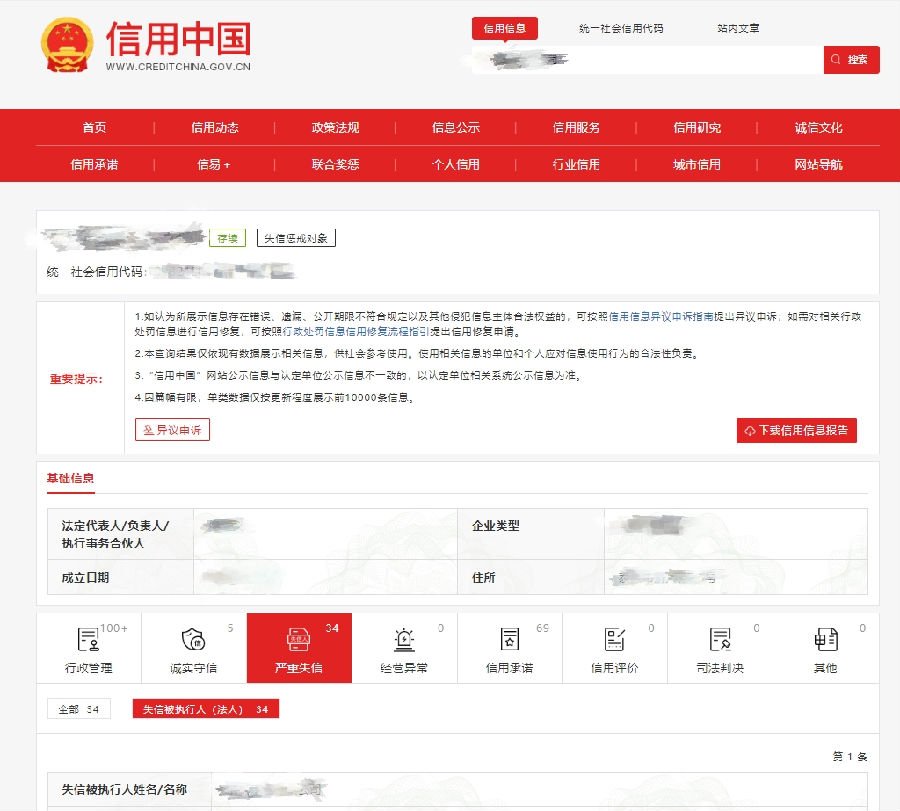Switch to 站内文章 search tab
The image size is (900, 811).
coord(738,29)
